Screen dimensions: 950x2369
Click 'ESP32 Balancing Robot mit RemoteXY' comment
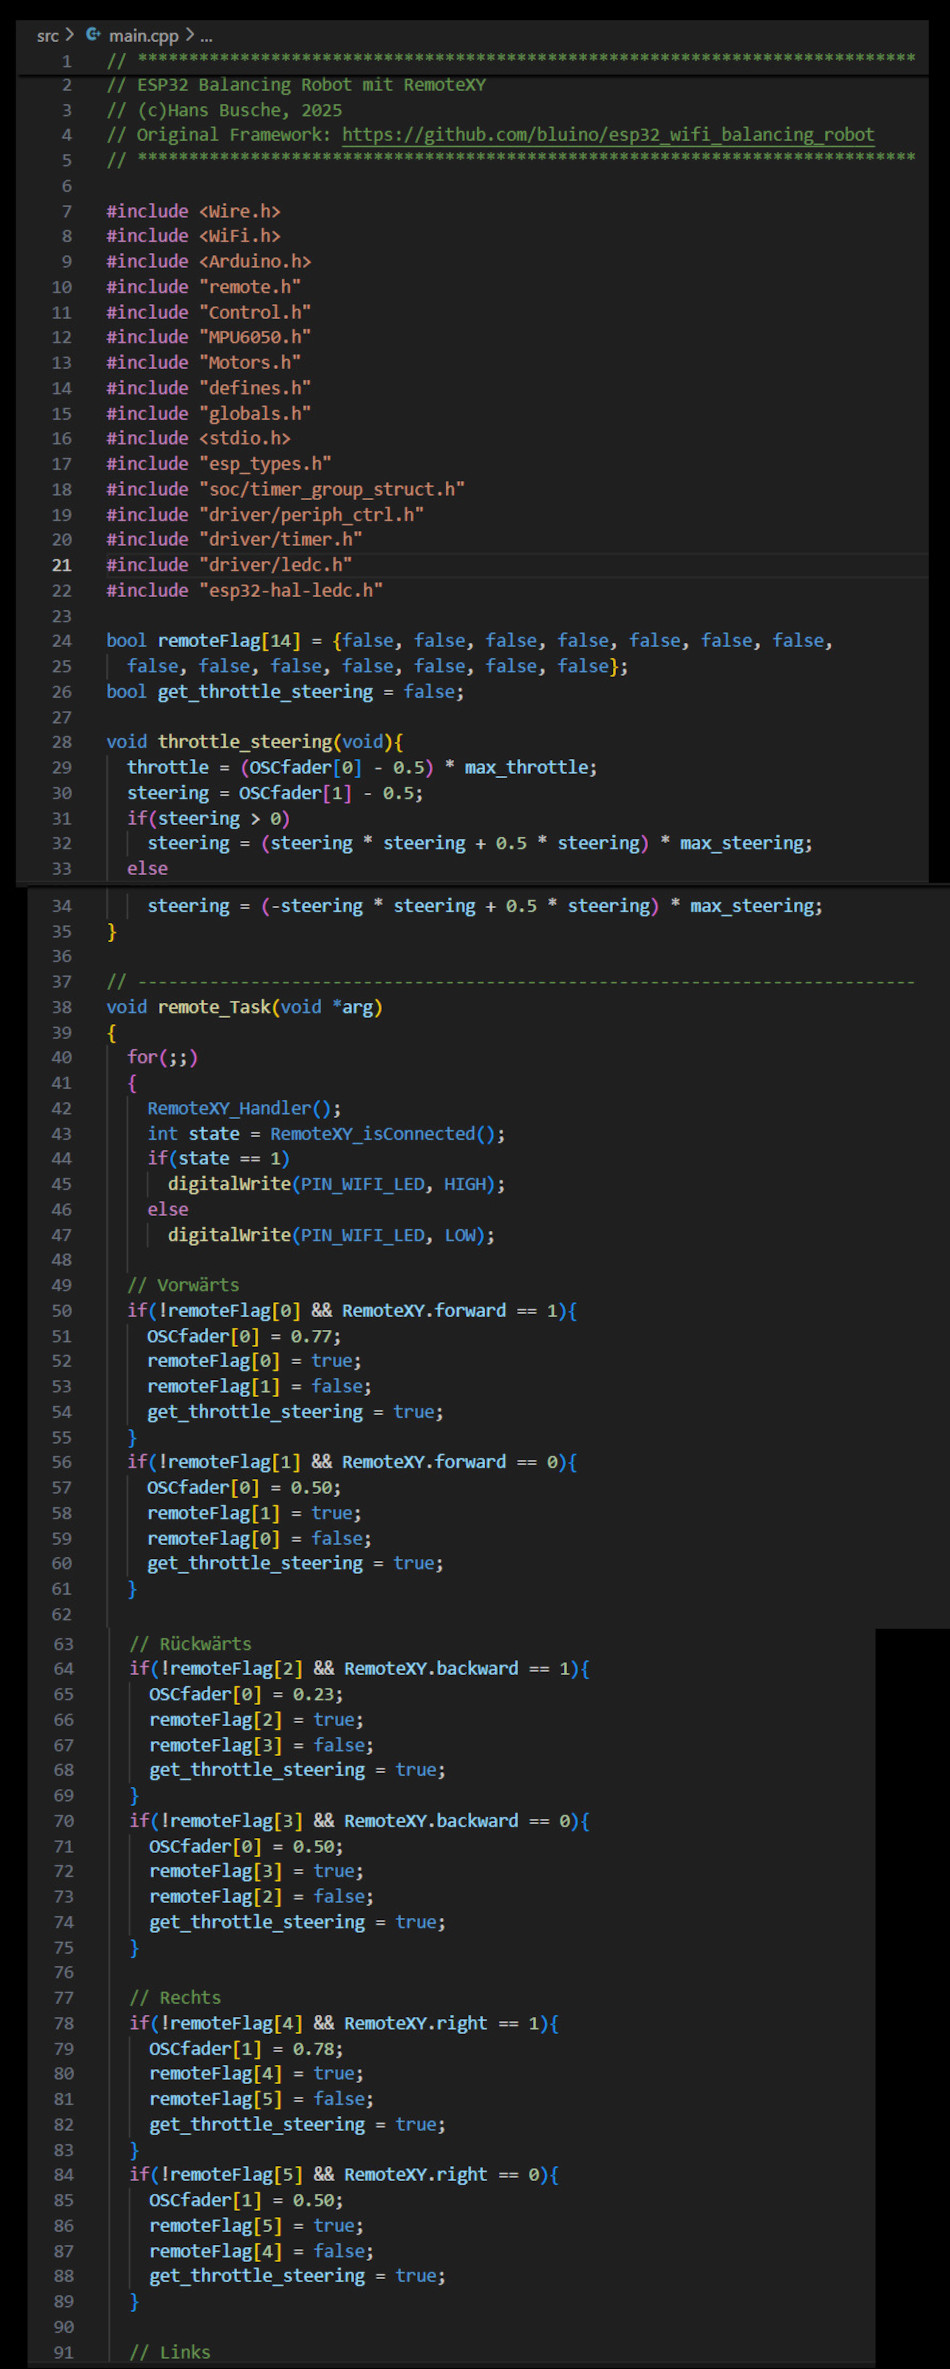point(296,85)
